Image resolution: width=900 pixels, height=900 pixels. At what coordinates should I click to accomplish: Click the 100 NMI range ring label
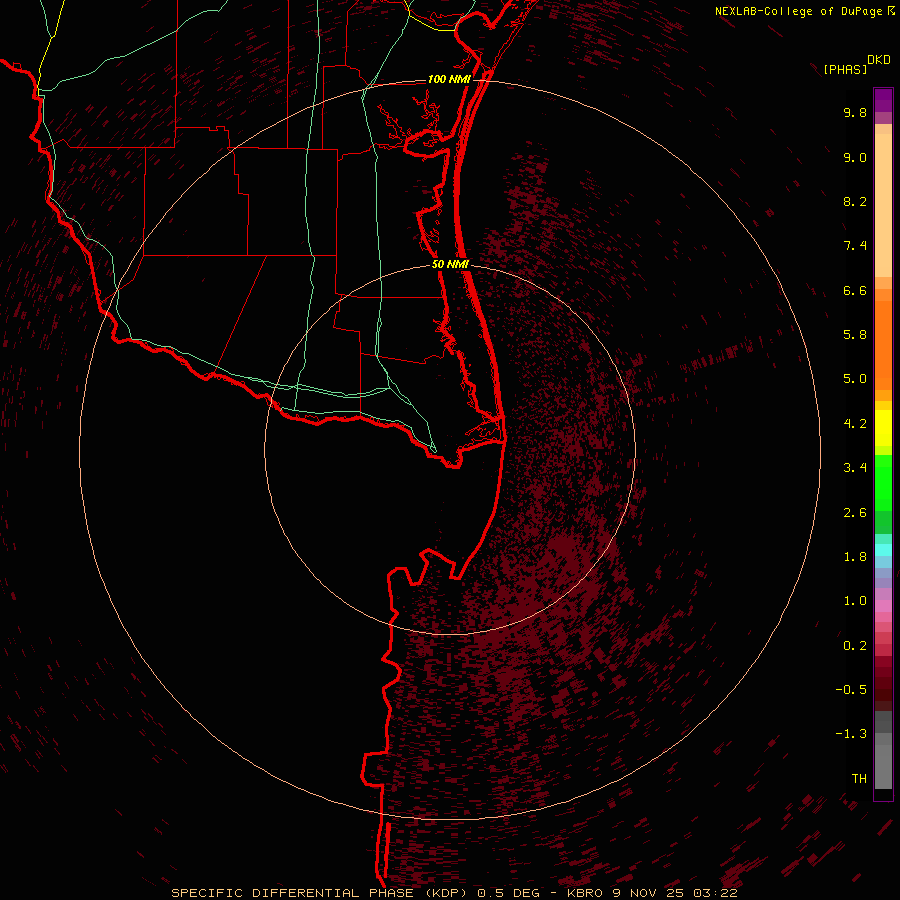[x=449, y=79]
